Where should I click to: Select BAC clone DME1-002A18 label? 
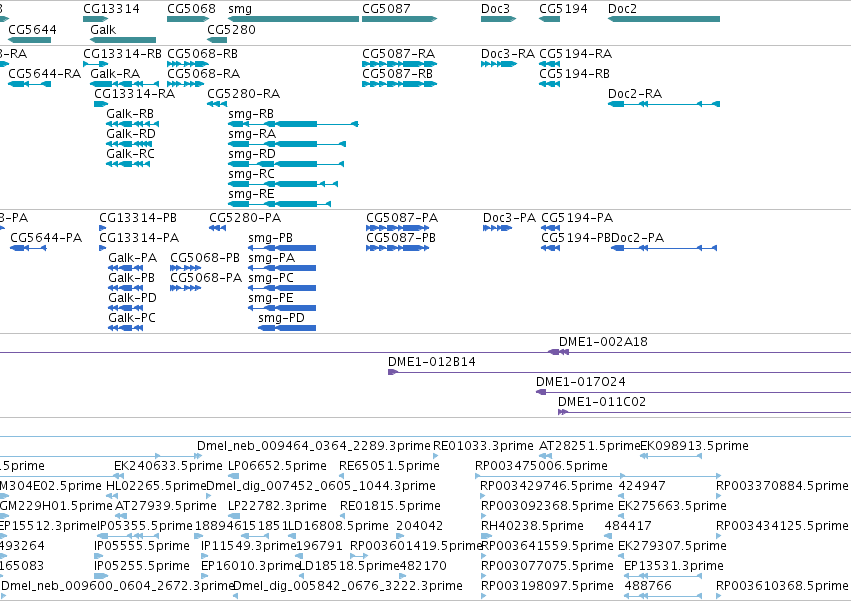pyautogui.click(x=603, y=342)
